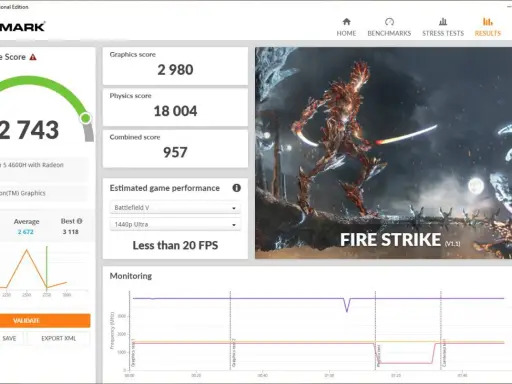Go to the Home tab

point(346,27)
